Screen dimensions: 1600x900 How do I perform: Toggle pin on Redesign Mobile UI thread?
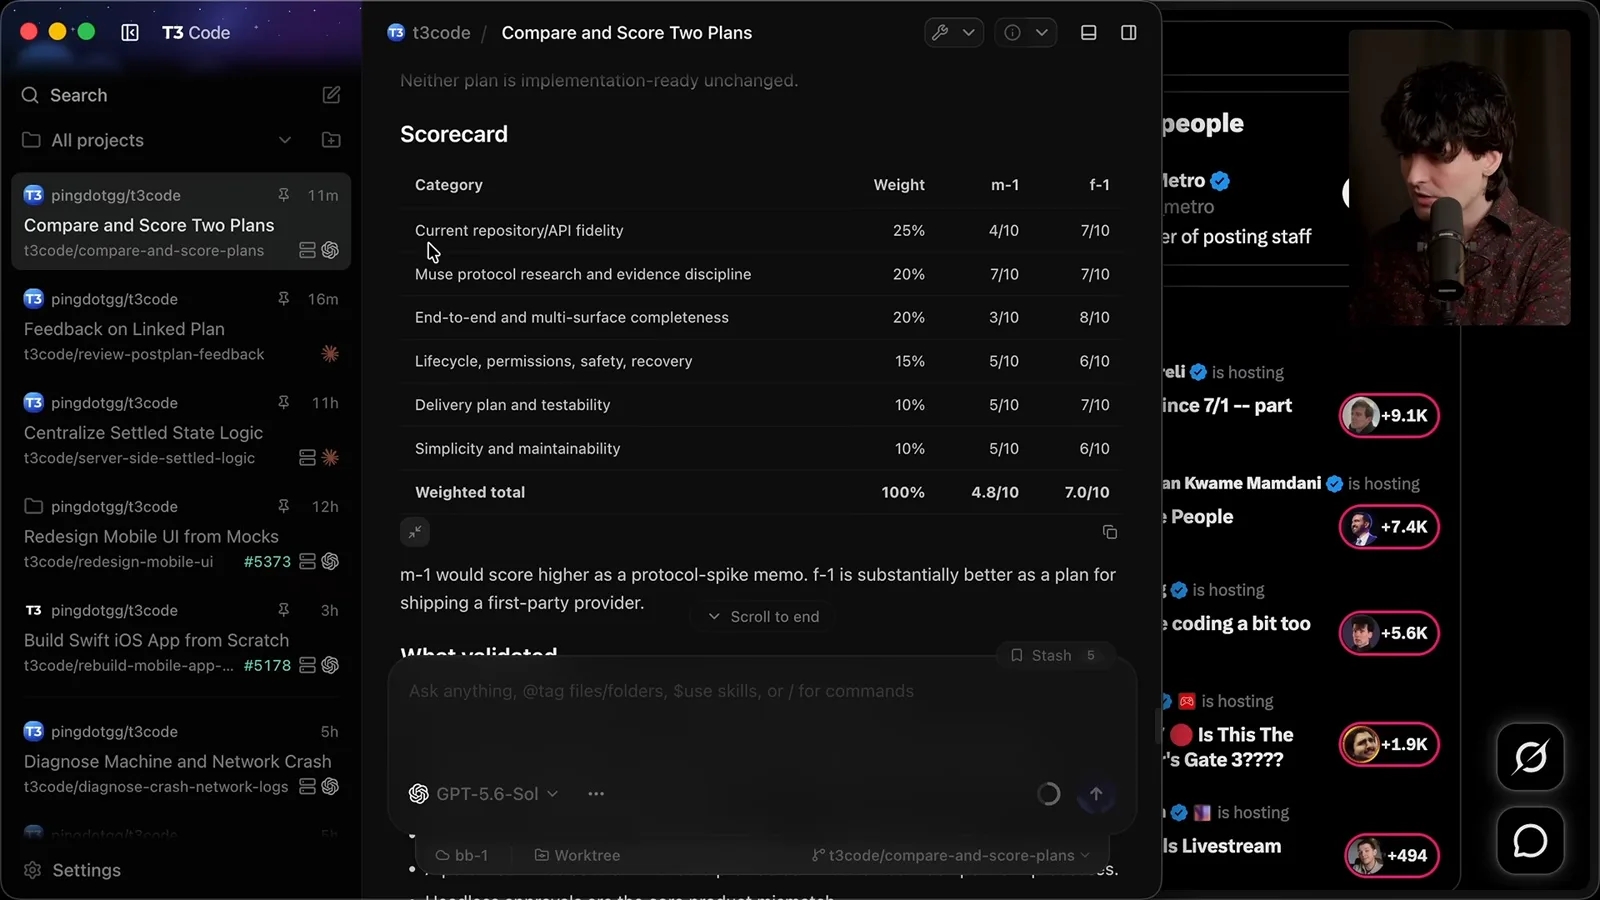[x=283, y=506]
